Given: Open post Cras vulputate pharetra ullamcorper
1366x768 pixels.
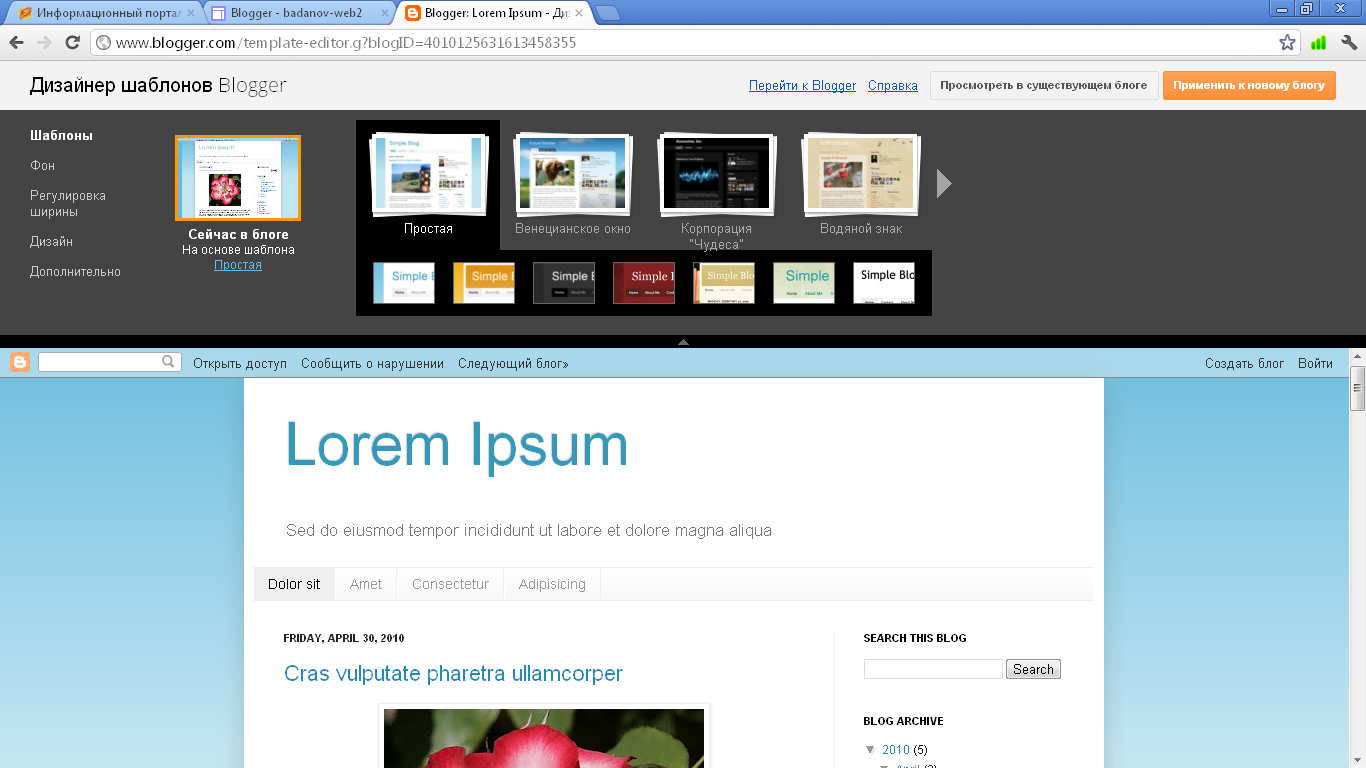Looking at the screenshot, I should 453,674.
